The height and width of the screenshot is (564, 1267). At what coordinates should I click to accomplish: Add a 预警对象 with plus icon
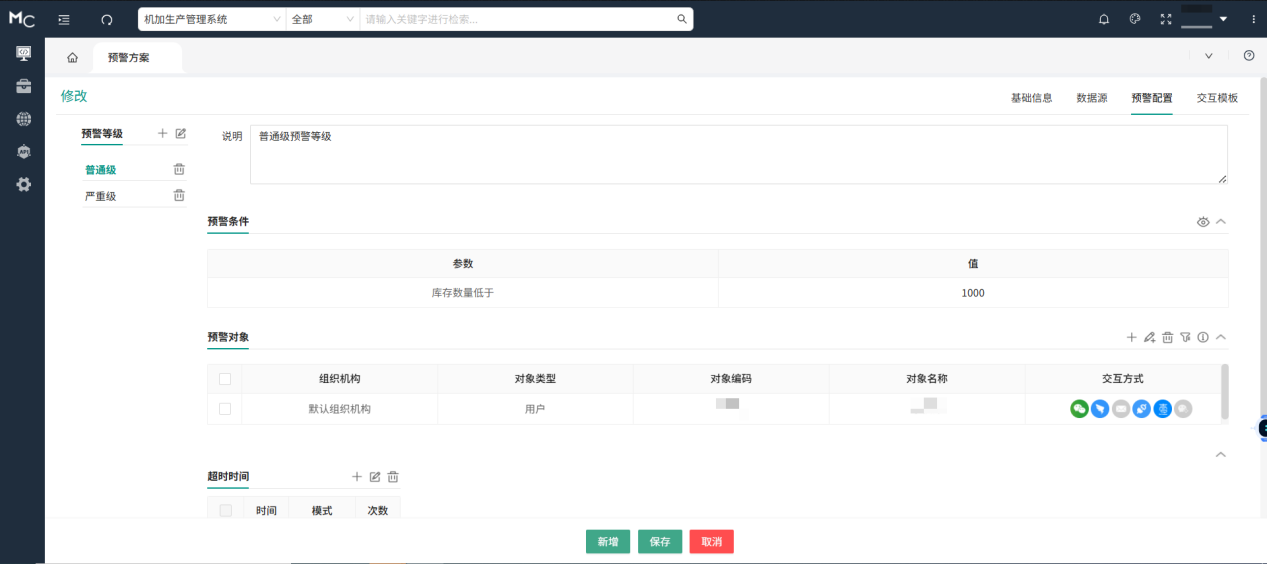pos(1132,338)
